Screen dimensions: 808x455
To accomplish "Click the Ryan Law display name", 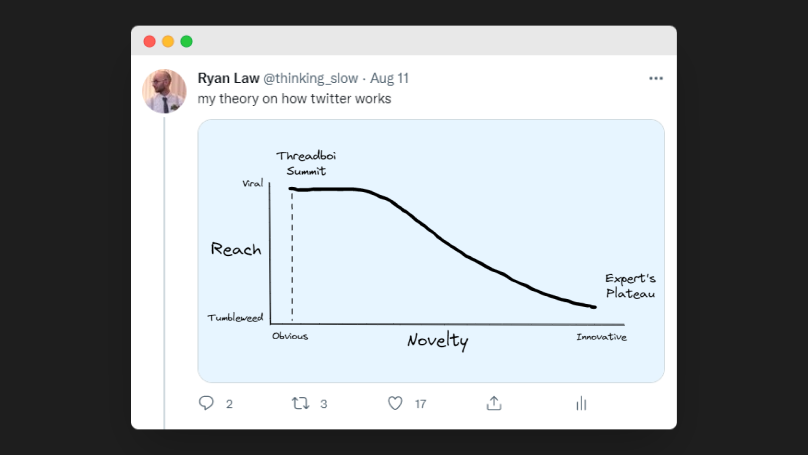I will coord(228,78).
